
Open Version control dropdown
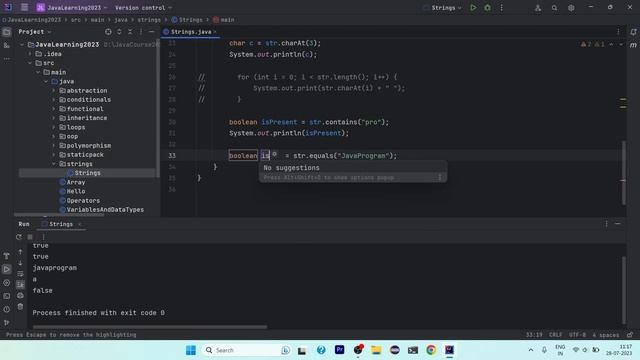pos(143,8)
